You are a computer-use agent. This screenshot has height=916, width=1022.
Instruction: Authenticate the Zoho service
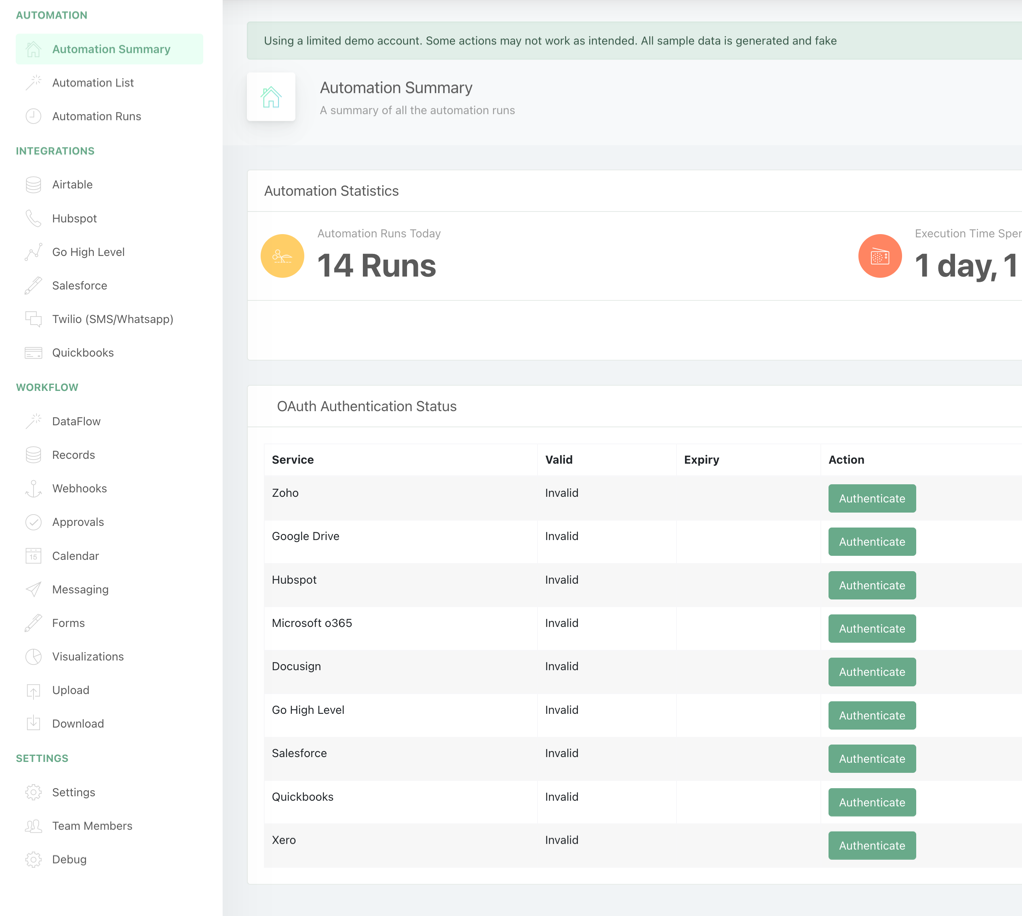(x=871, y=498)
